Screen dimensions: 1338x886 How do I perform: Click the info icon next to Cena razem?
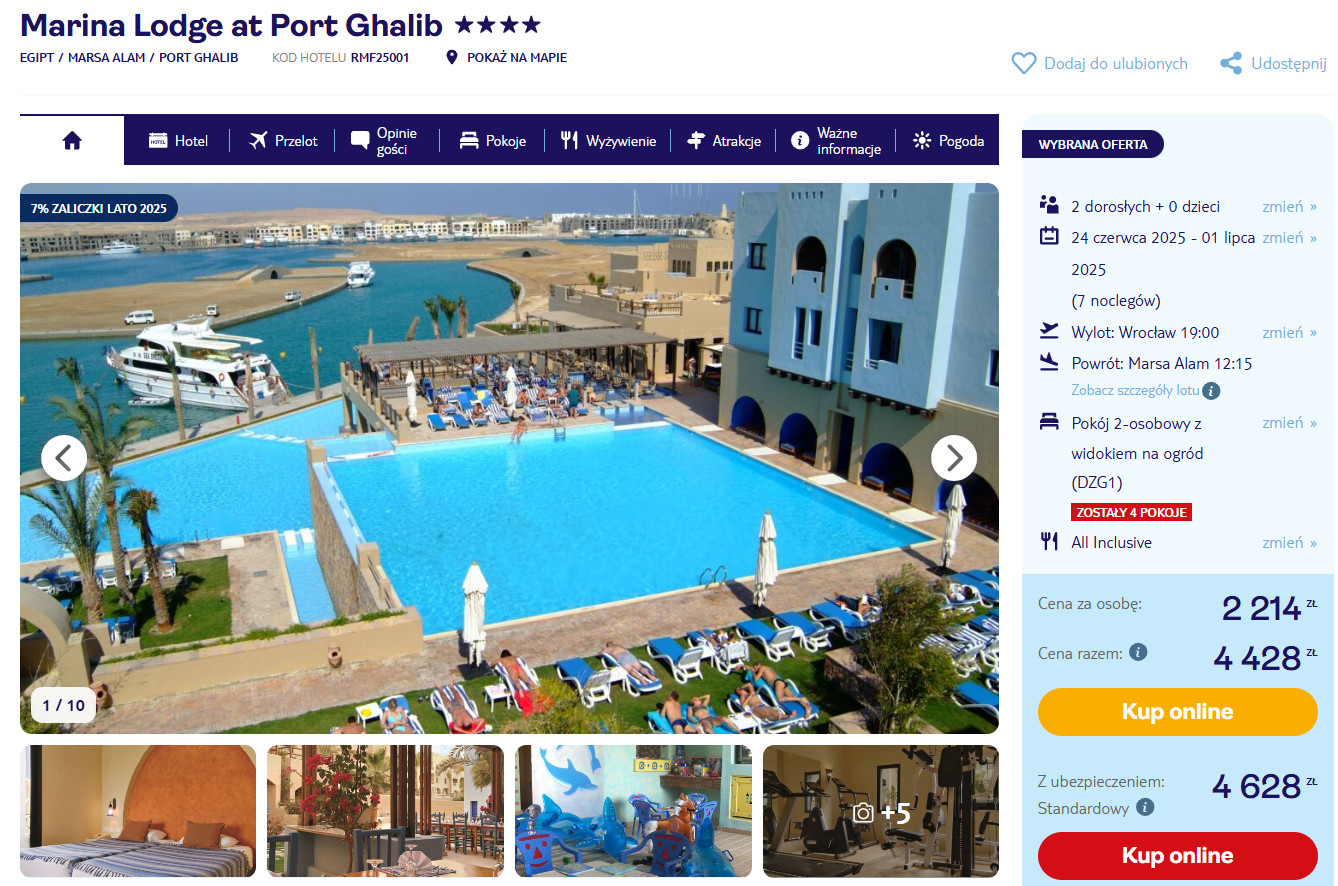[1138, 652]
